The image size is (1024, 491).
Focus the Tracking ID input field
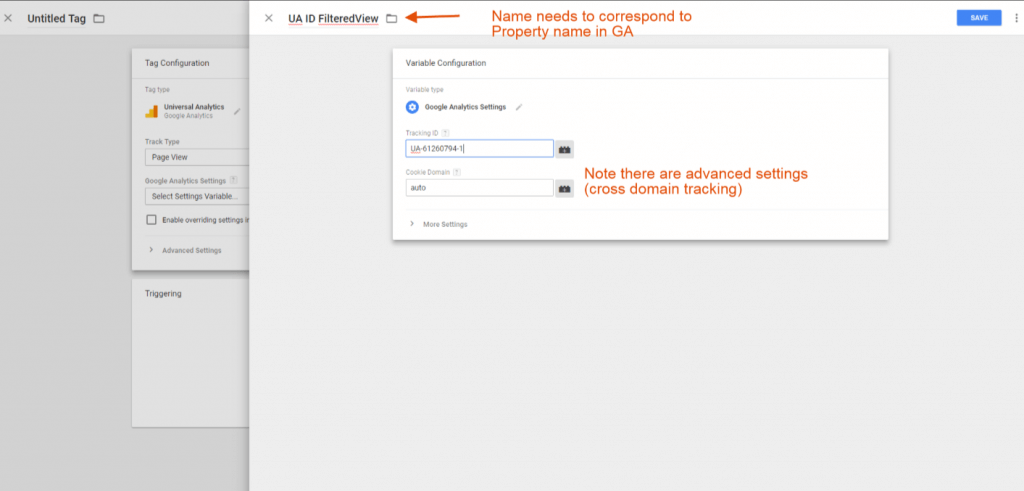[479, 149]
